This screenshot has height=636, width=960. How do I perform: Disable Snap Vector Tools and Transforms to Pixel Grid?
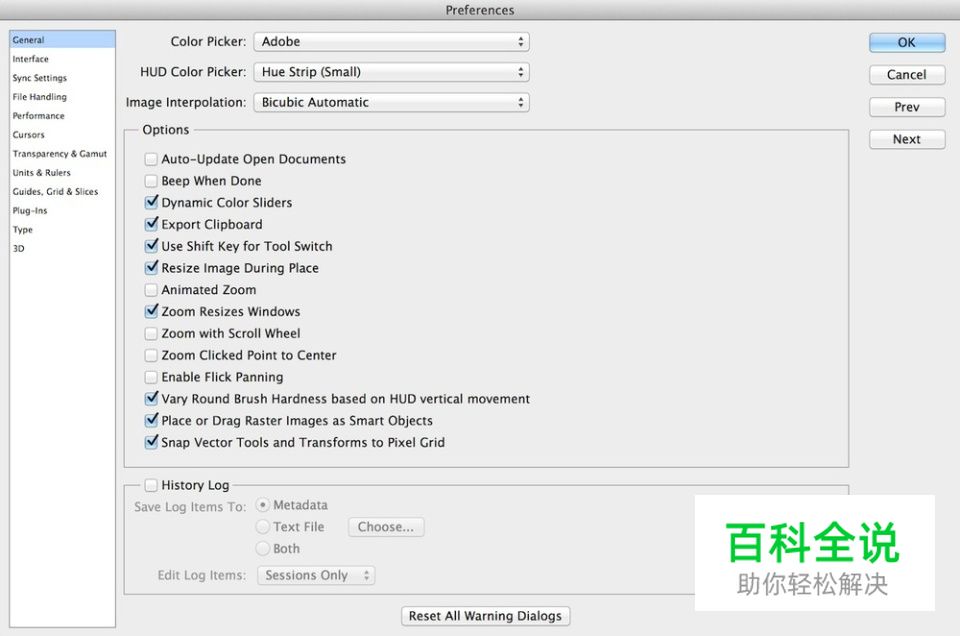click(151, 442)
